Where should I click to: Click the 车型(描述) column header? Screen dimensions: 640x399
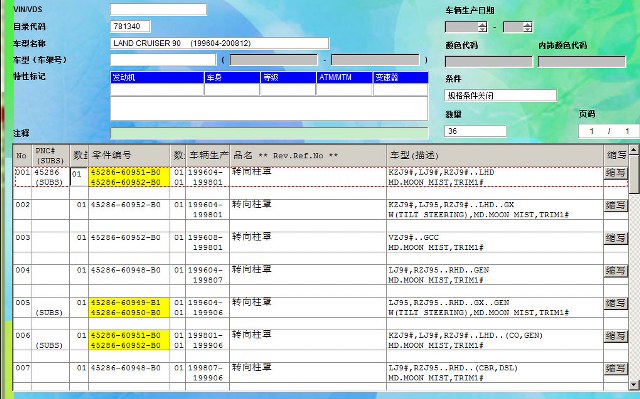[x=495, y=155]
